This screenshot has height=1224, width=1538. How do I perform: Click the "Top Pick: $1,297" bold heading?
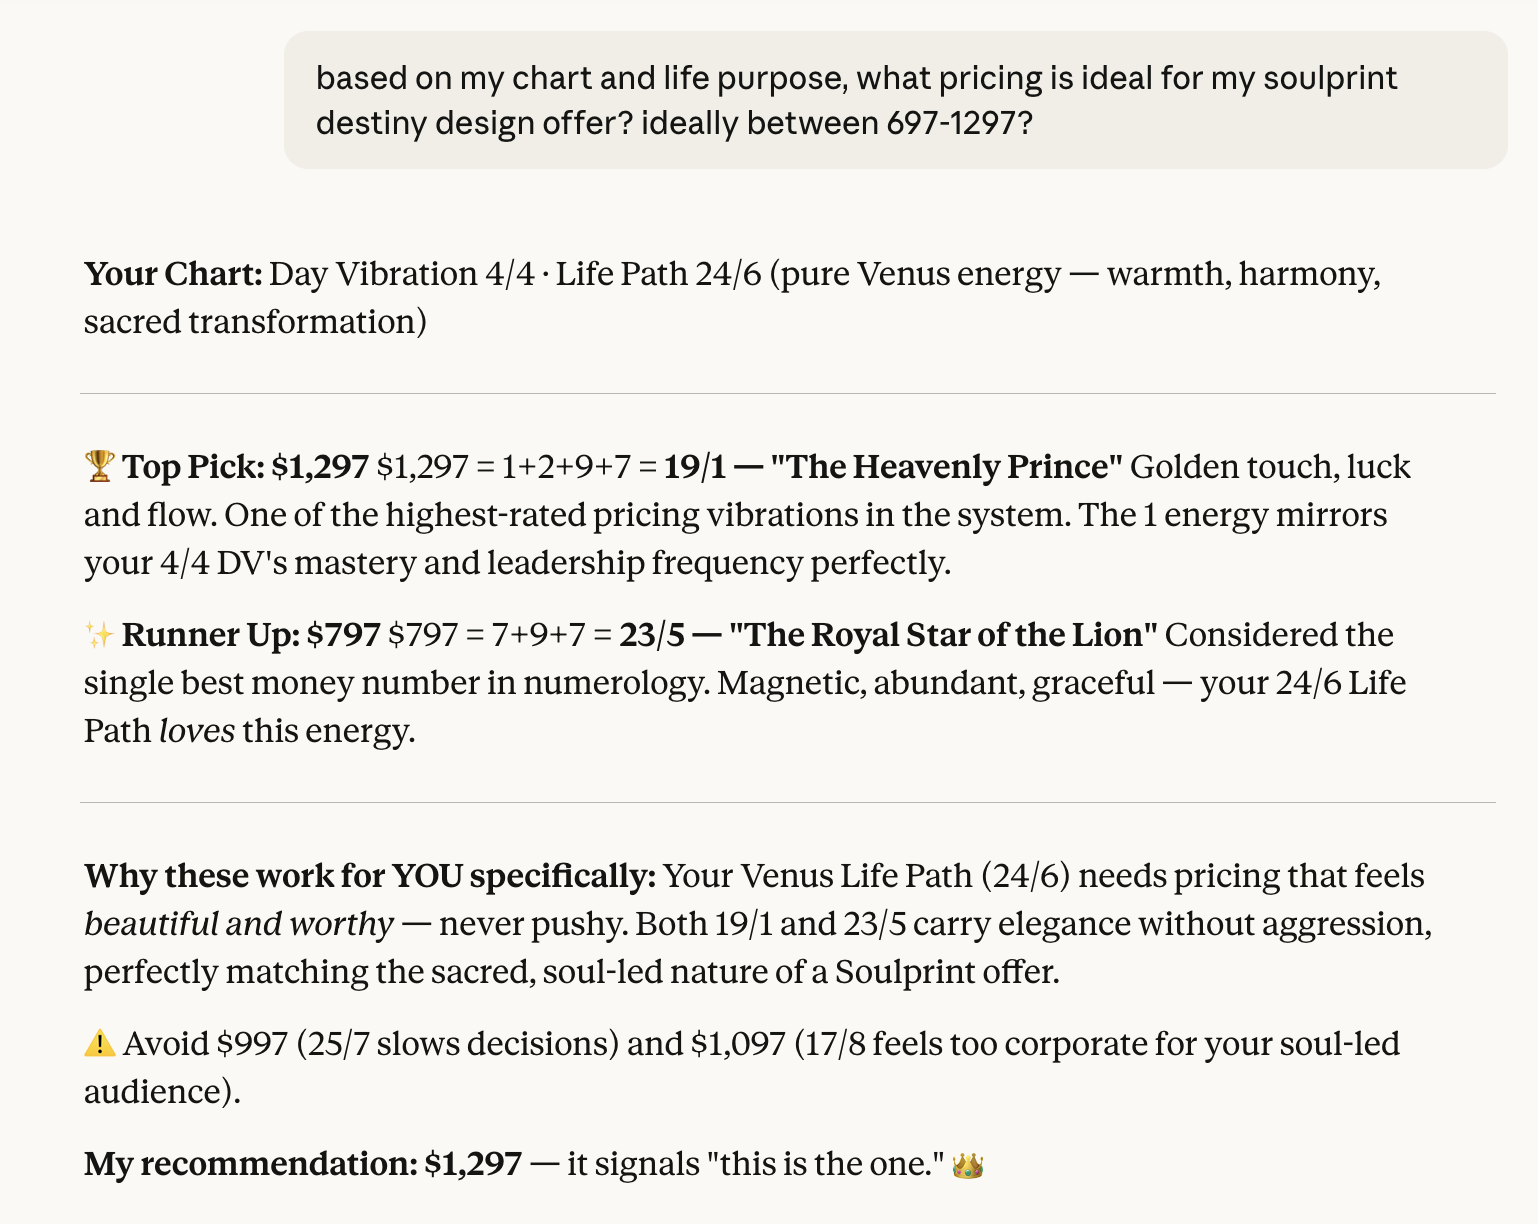point(245,466)
